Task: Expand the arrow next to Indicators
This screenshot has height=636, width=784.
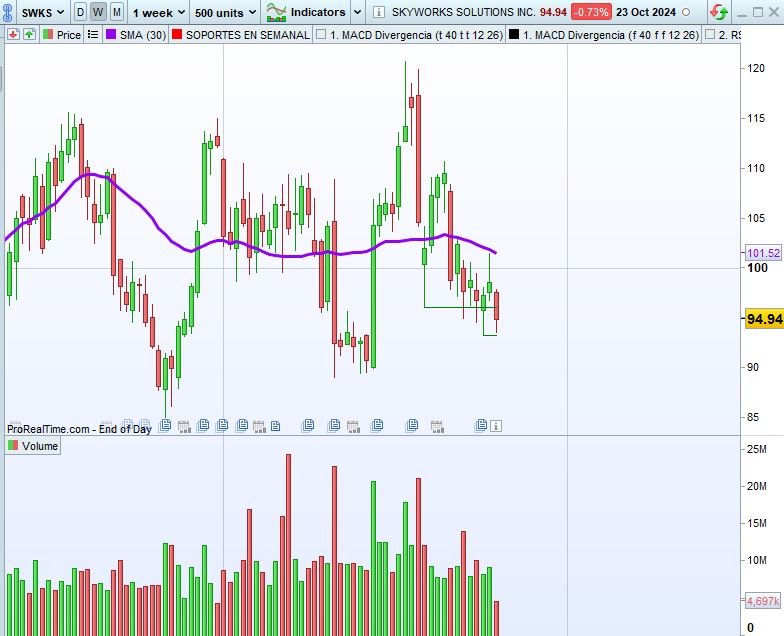Action: 357,12
